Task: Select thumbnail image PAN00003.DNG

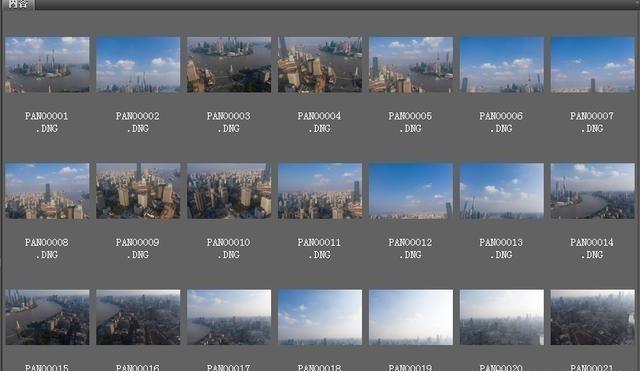Action: coord(229,64)
